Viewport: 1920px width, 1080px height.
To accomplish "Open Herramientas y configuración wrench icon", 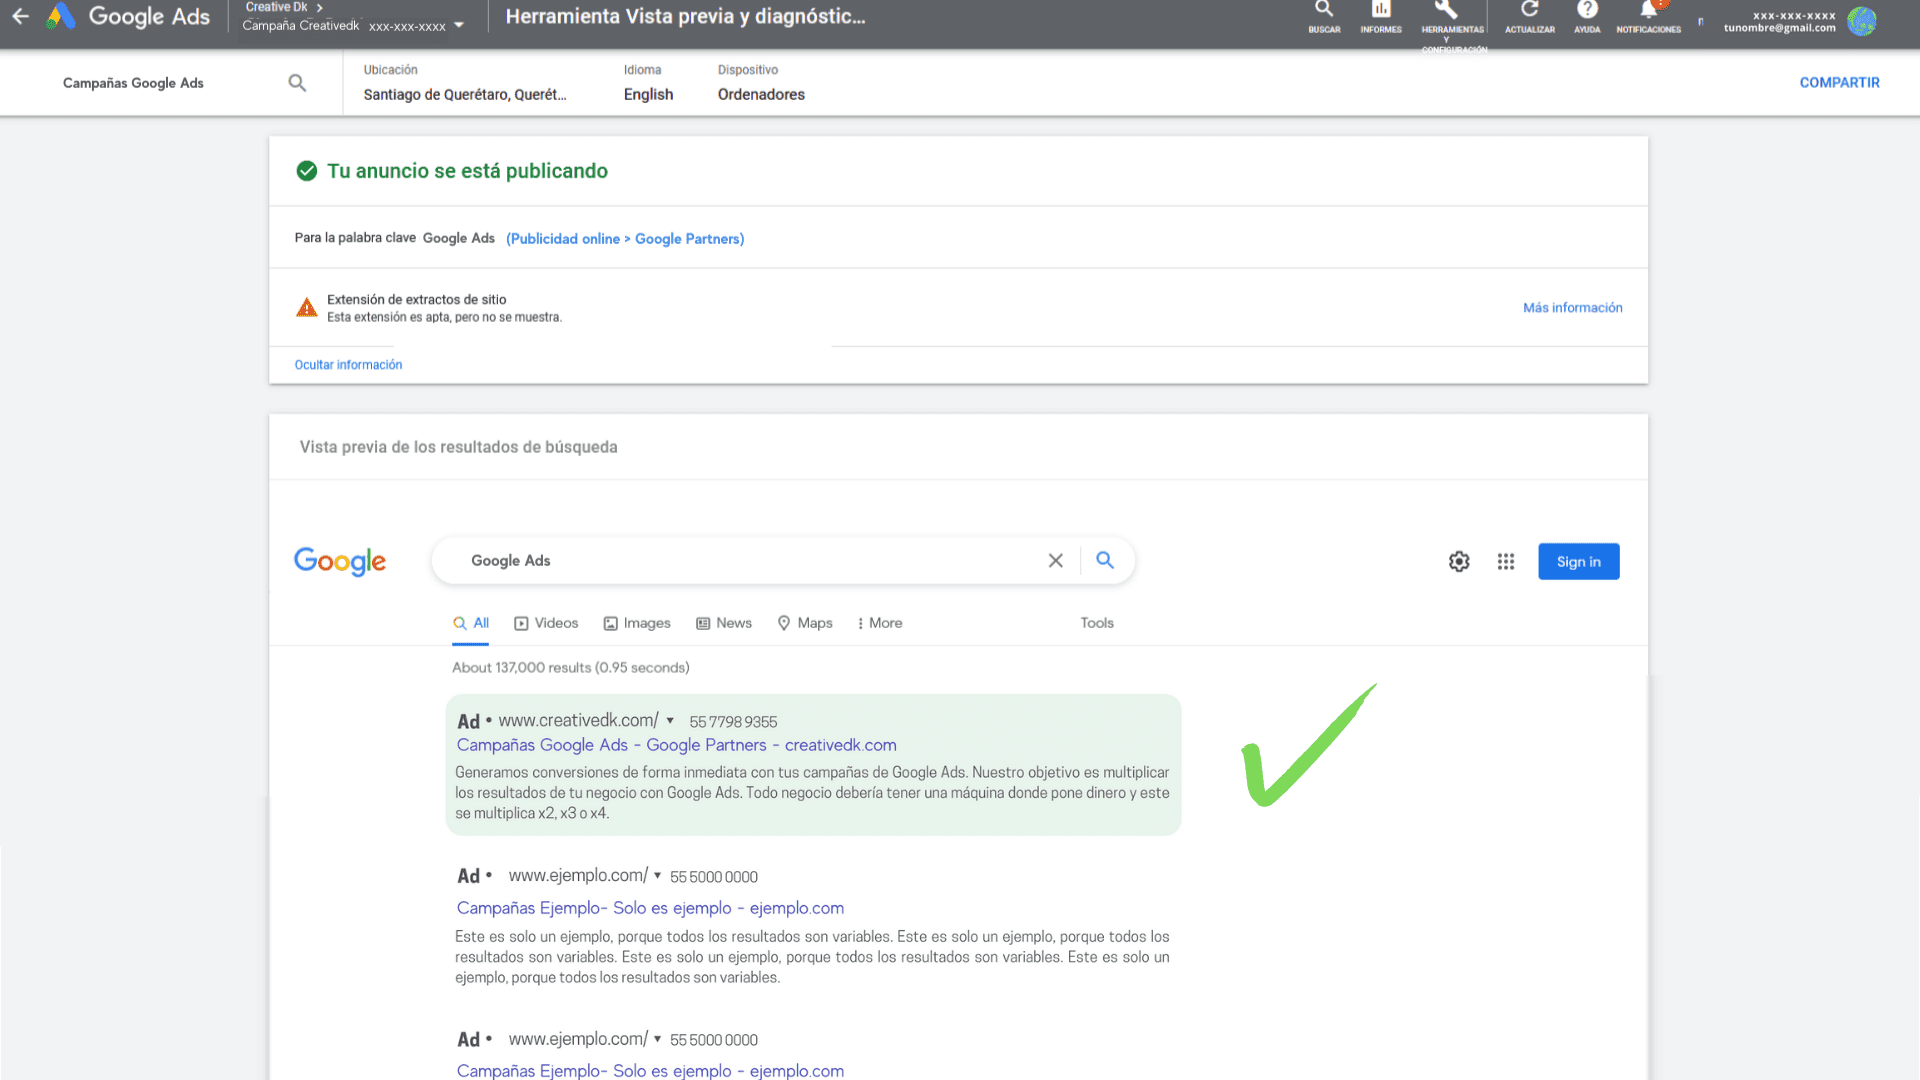I will tap(1447, 12).
